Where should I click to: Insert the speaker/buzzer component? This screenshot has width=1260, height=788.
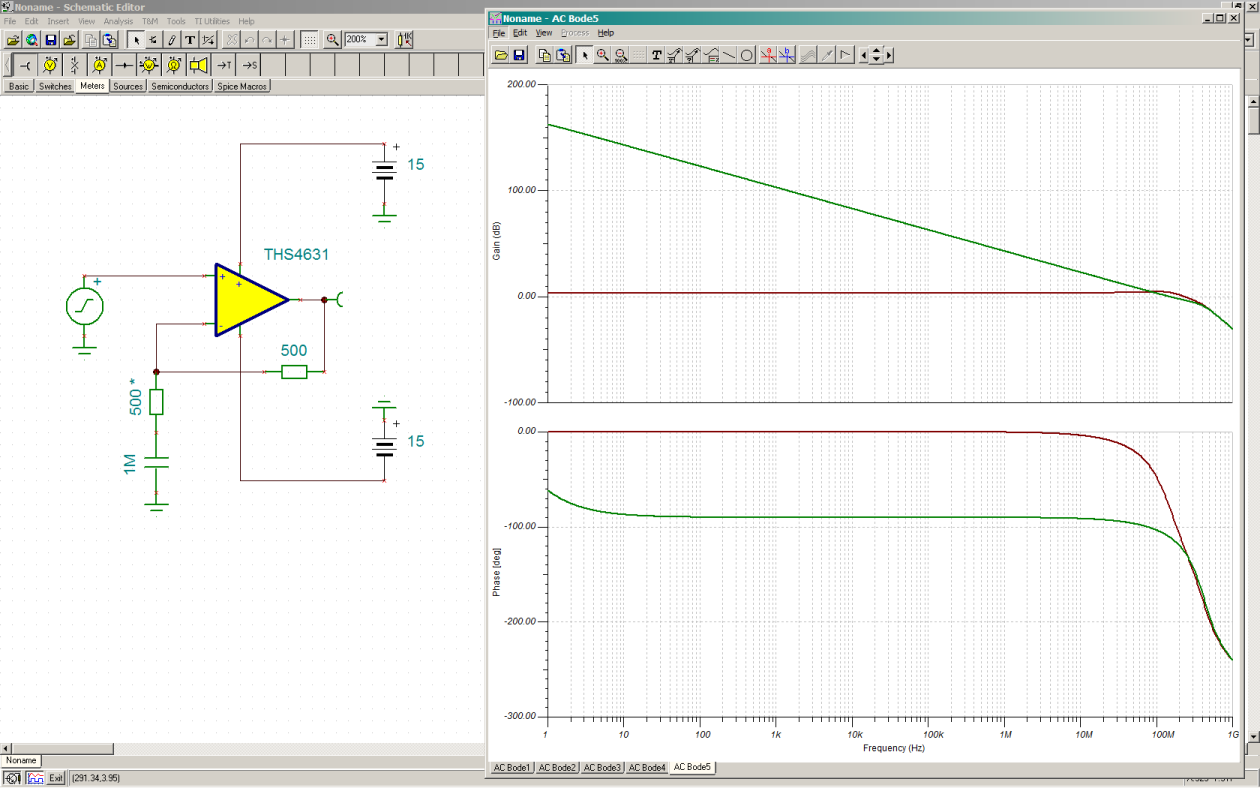[x=198, y=65]
